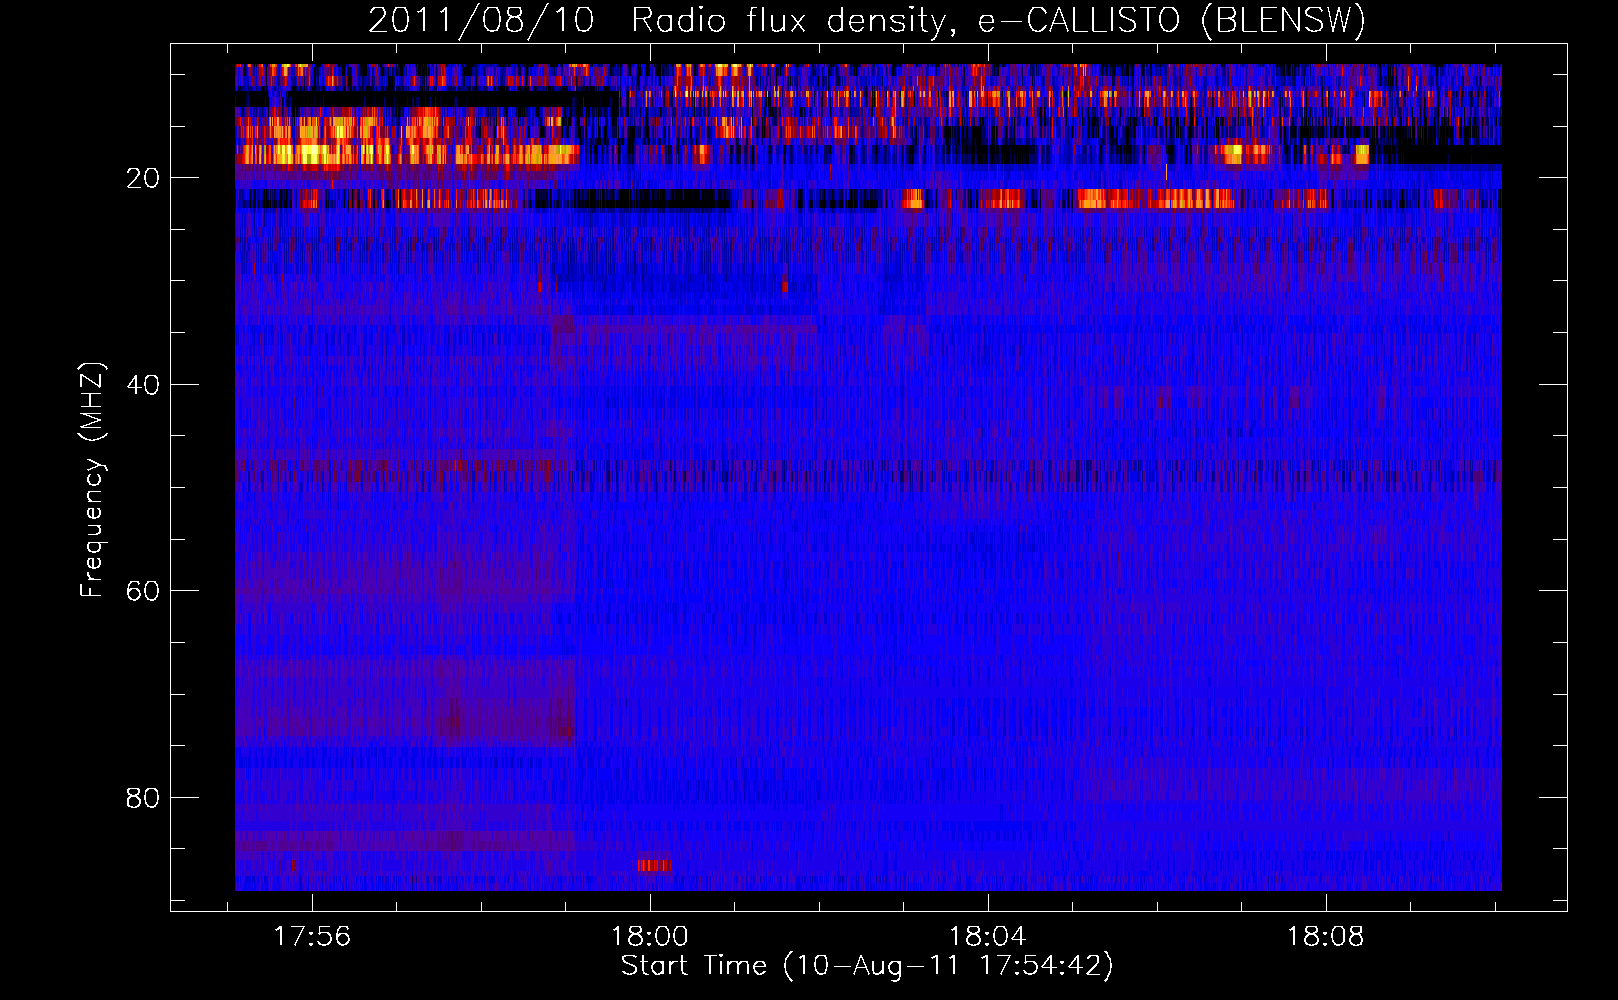Viewport: 1618px width, 1000px height.
Task: Click the 60 frequency tick label
Action: pos(143,591)
